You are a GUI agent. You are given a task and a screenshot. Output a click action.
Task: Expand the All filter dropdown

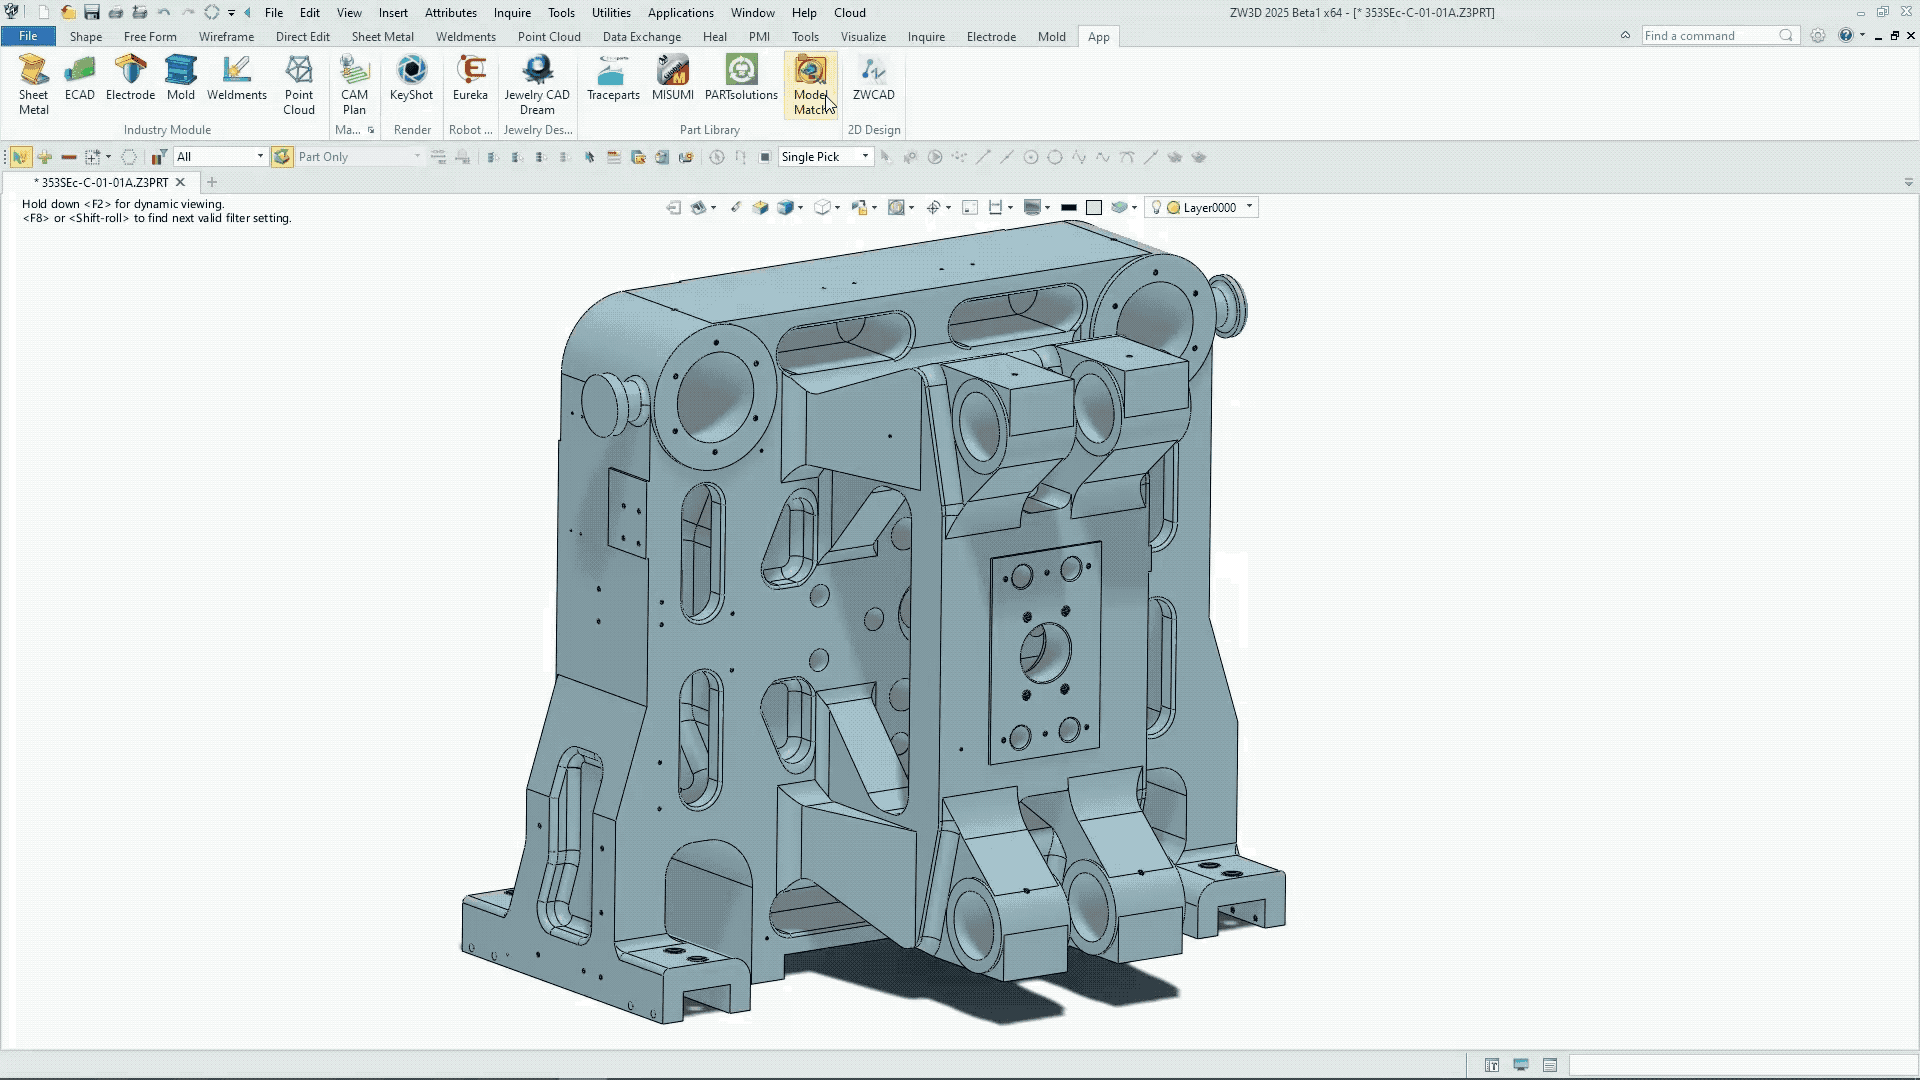[260, 157]
